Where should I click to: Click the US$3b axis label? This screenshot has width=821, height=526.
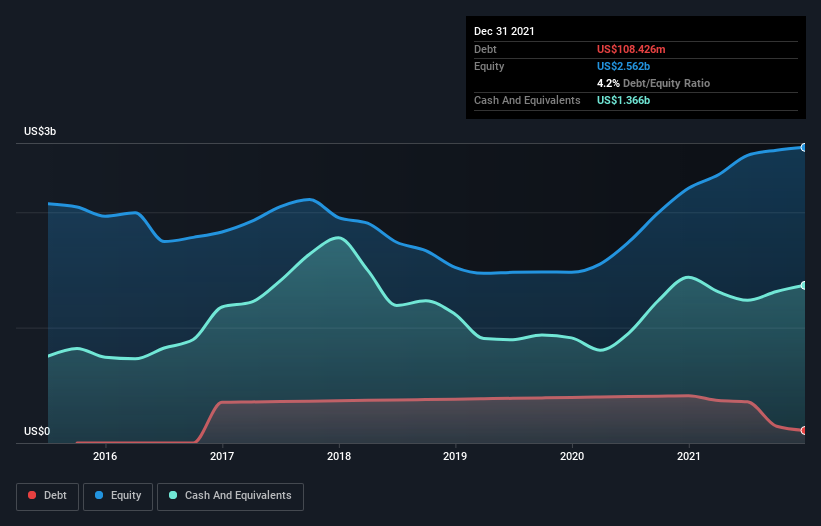tap(40, 131)
